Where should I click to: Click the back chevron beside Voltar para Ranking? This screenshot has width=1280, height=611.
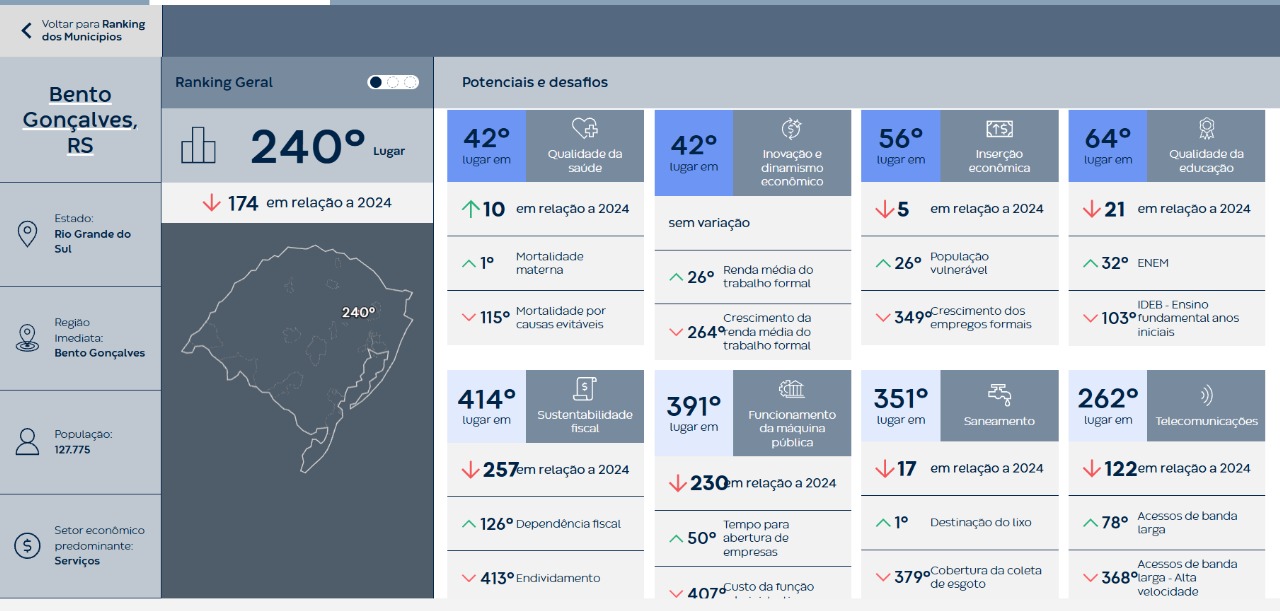26,31
